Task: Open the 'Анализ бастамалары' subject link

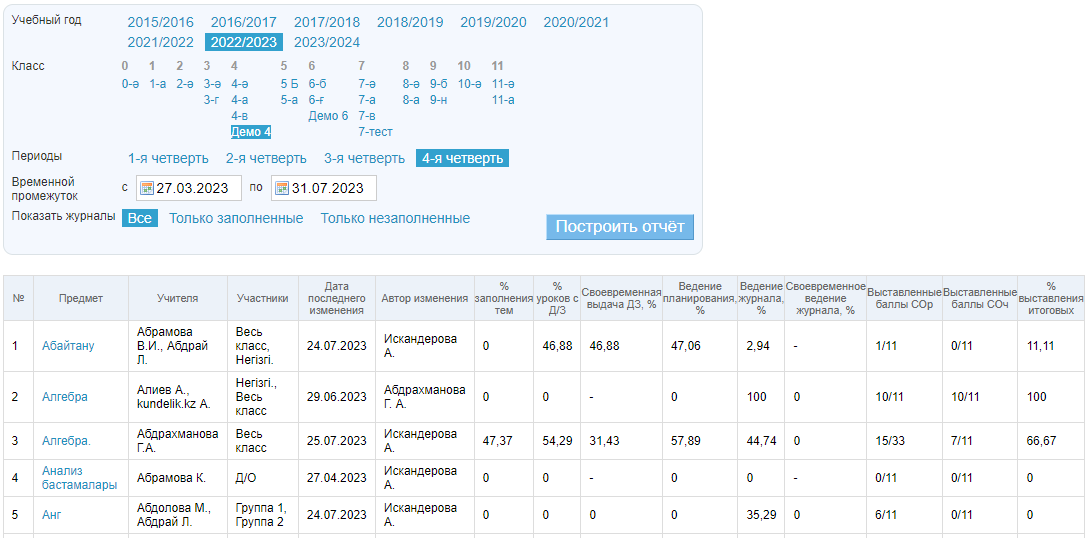Action: [79, 478]
